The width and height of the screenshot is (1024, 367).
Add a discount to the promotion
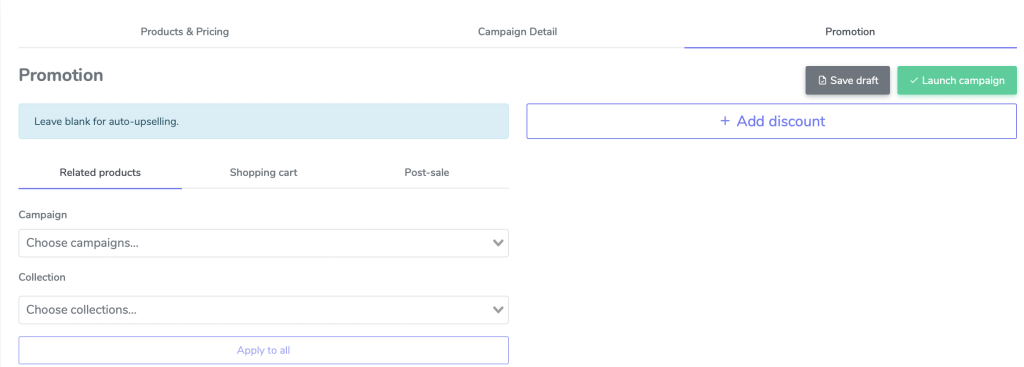pyautogui.click(x=771, y=121)
